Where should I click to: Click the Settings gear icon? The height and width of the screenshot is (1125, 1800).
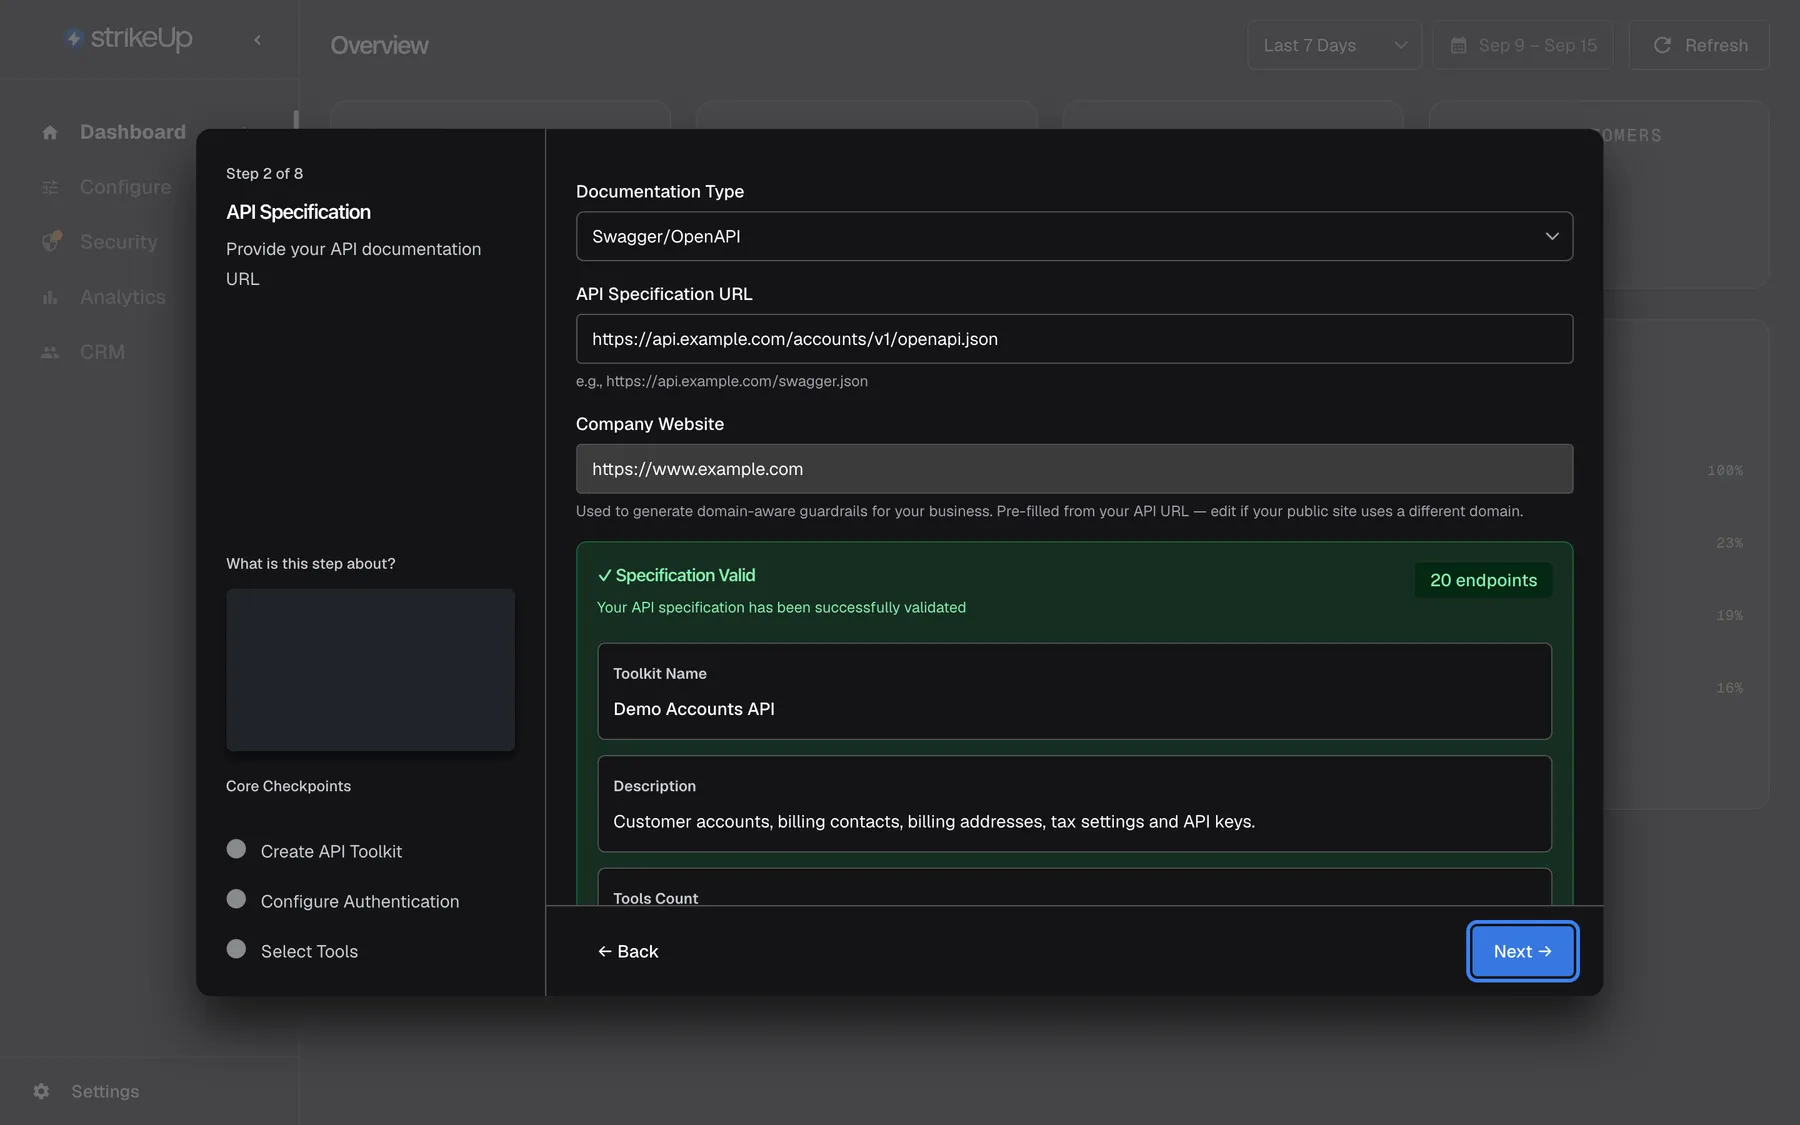[x=41, y=1091]
